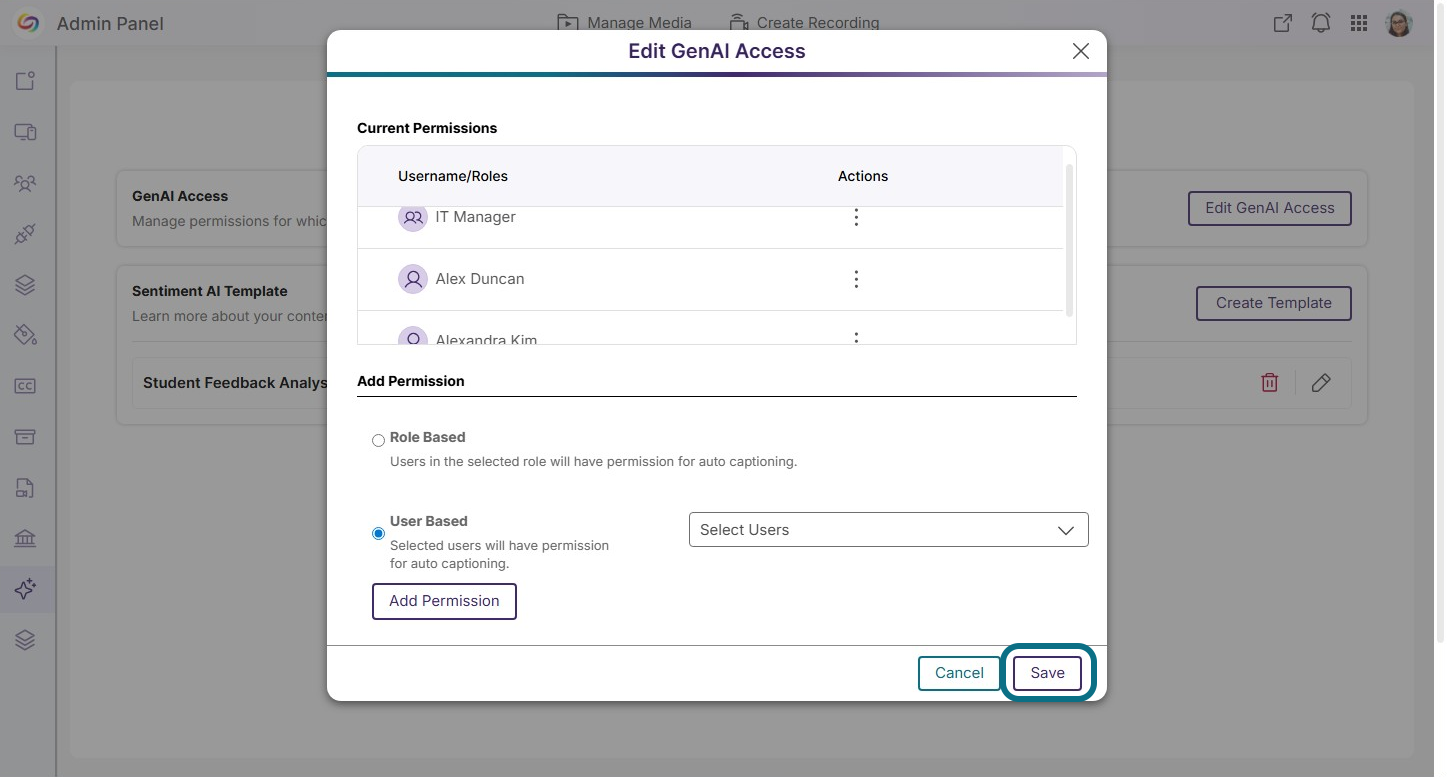The height and width of the screenshot is (777, 1447).
Task: Select the Role Based radio option
Action: click(378, 440)
